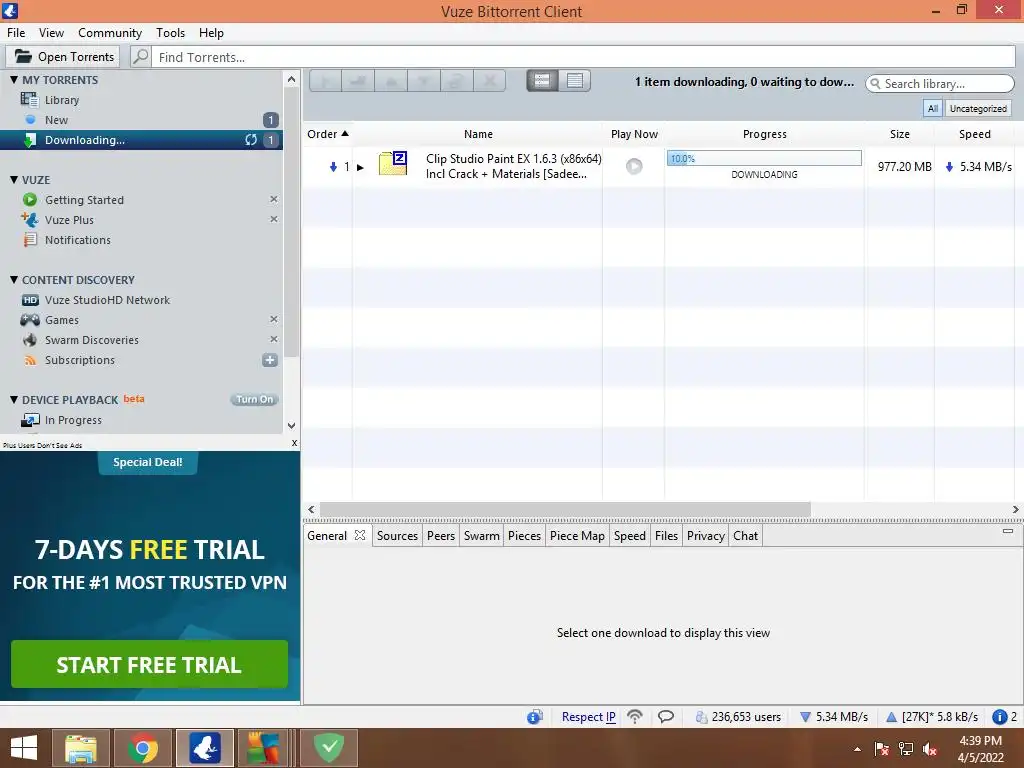Click the magnifier icon beside Find Torrents
The image size is (1024, 768).
140,57
